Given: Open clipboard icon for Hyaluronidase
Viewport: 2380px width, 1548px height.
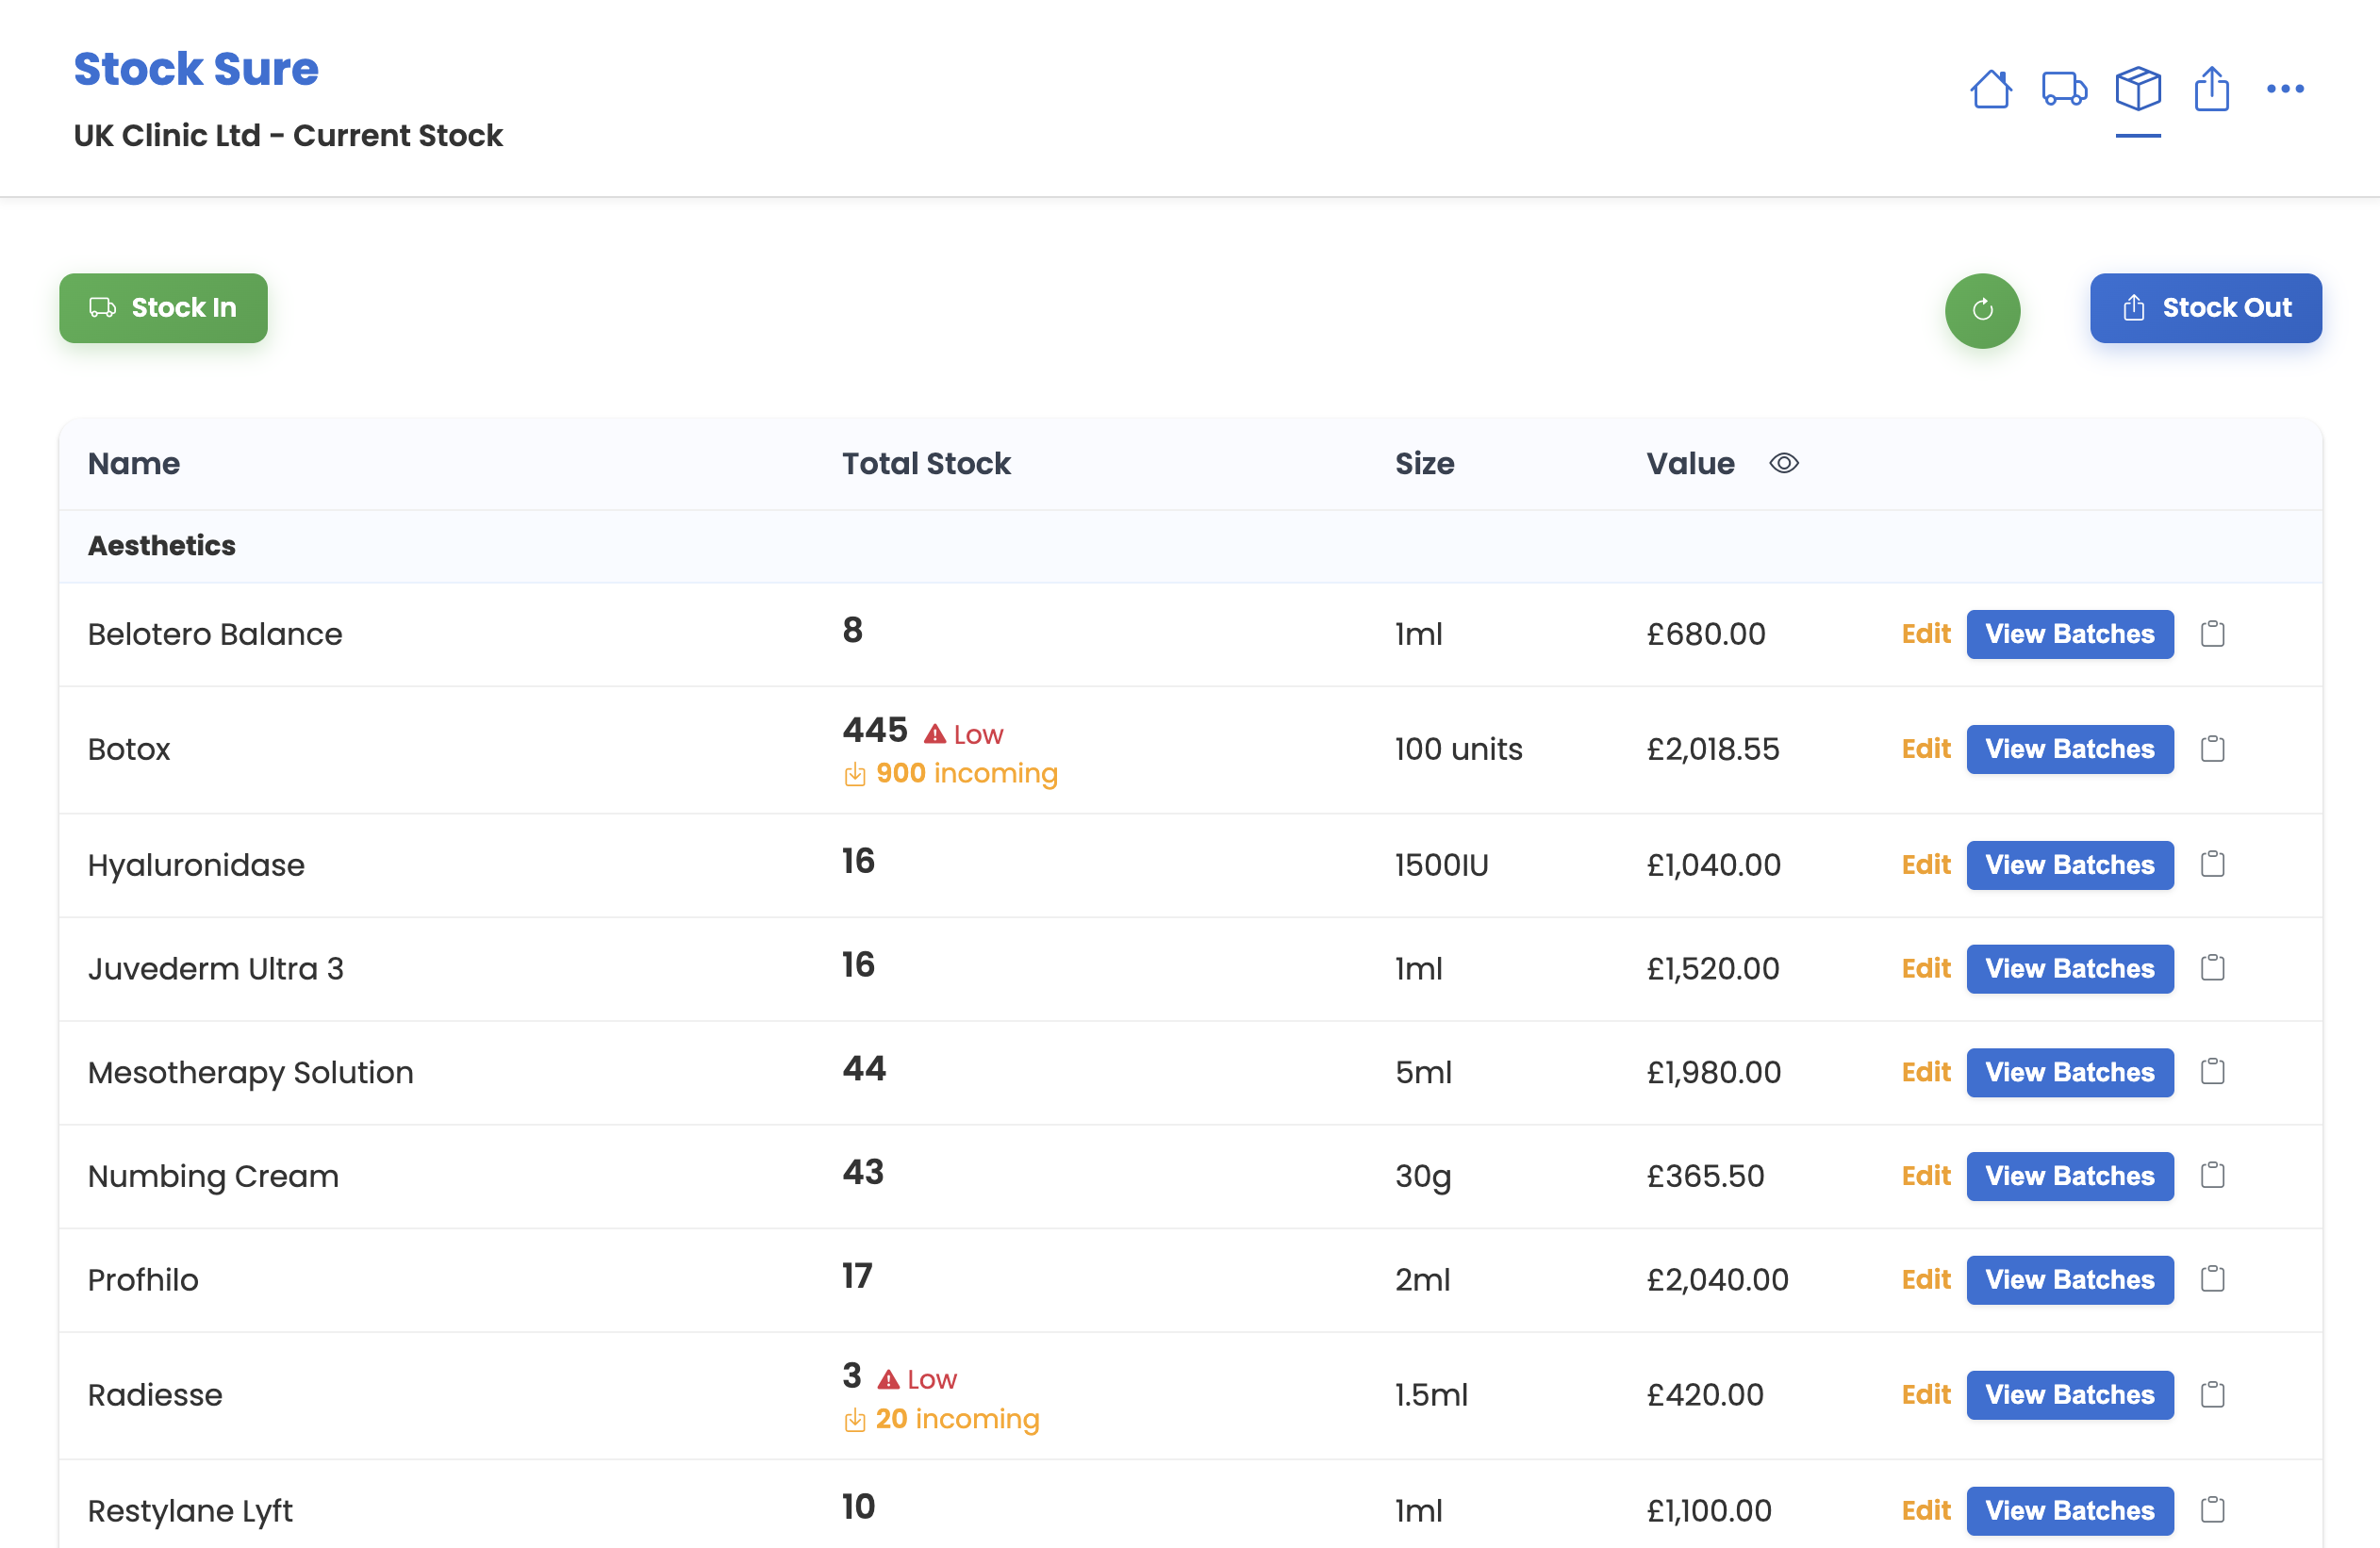Looking at the screenshot, I should click(x=2212, y=864).
